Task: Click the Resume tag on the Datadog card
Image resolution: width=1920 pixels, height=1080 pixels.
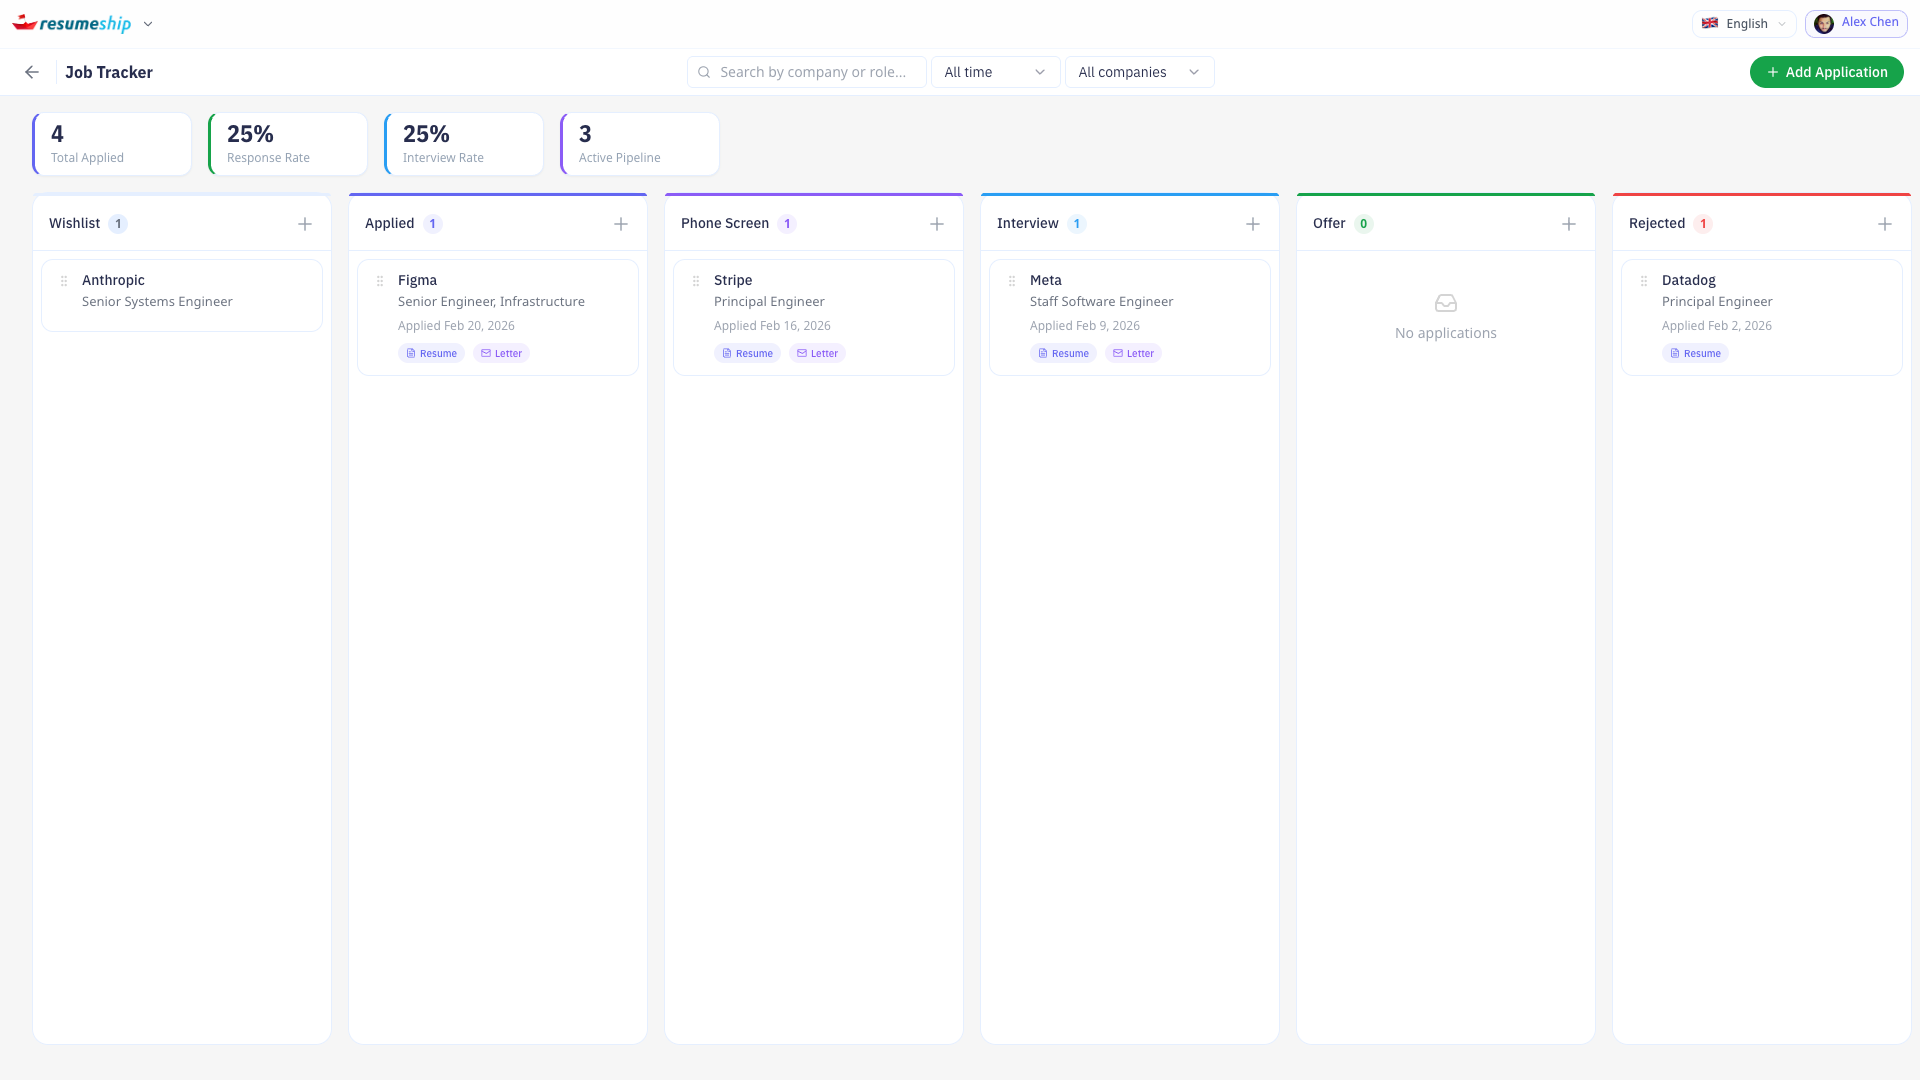Action: coord(1695,353)
